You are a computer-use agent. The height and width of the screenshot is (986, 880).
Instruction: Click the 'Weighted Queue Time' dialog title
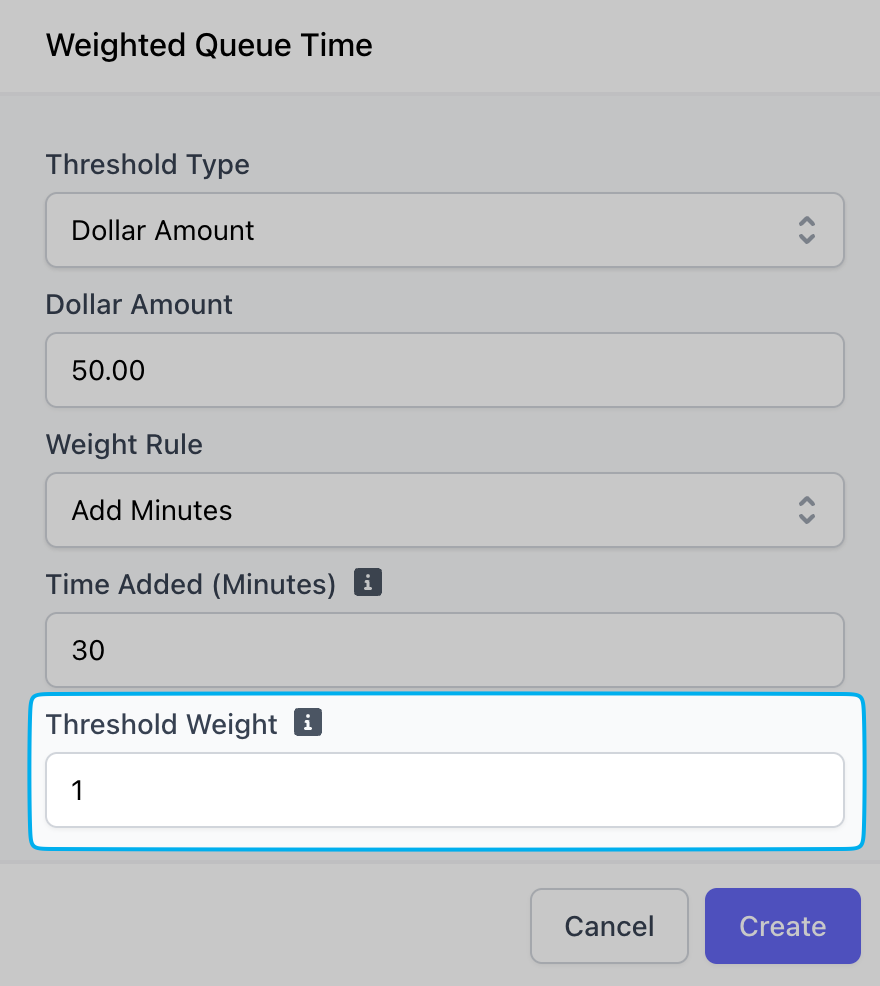[209, 45]
